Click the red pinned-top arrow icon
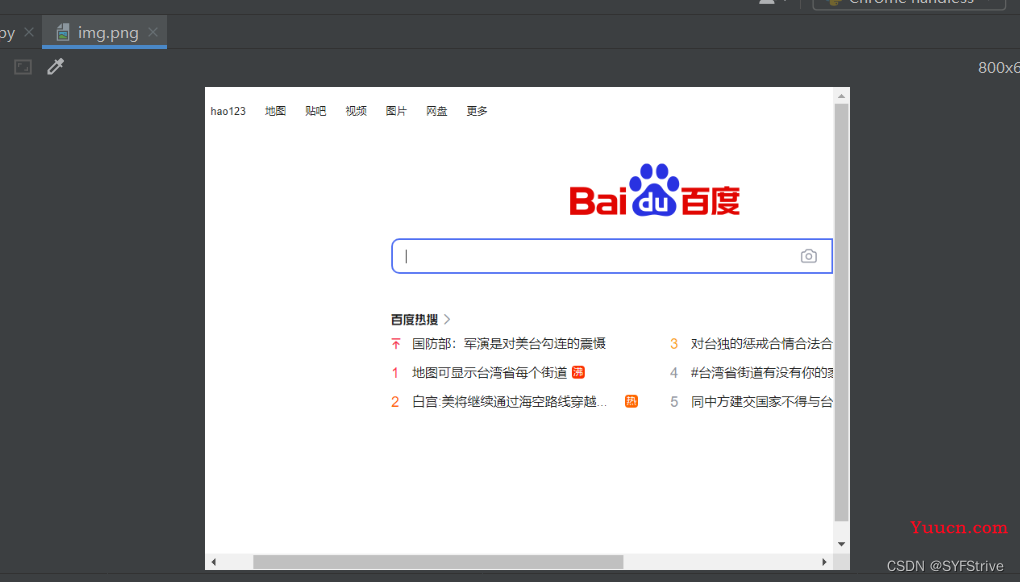 396,343
